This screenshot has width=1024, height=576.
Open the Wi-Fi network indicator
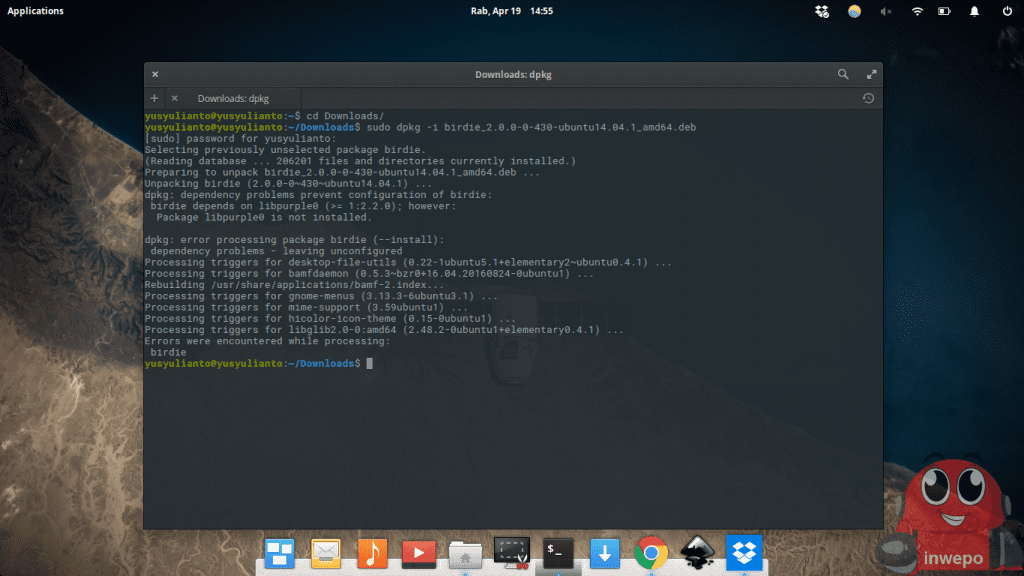click(916, 11)
